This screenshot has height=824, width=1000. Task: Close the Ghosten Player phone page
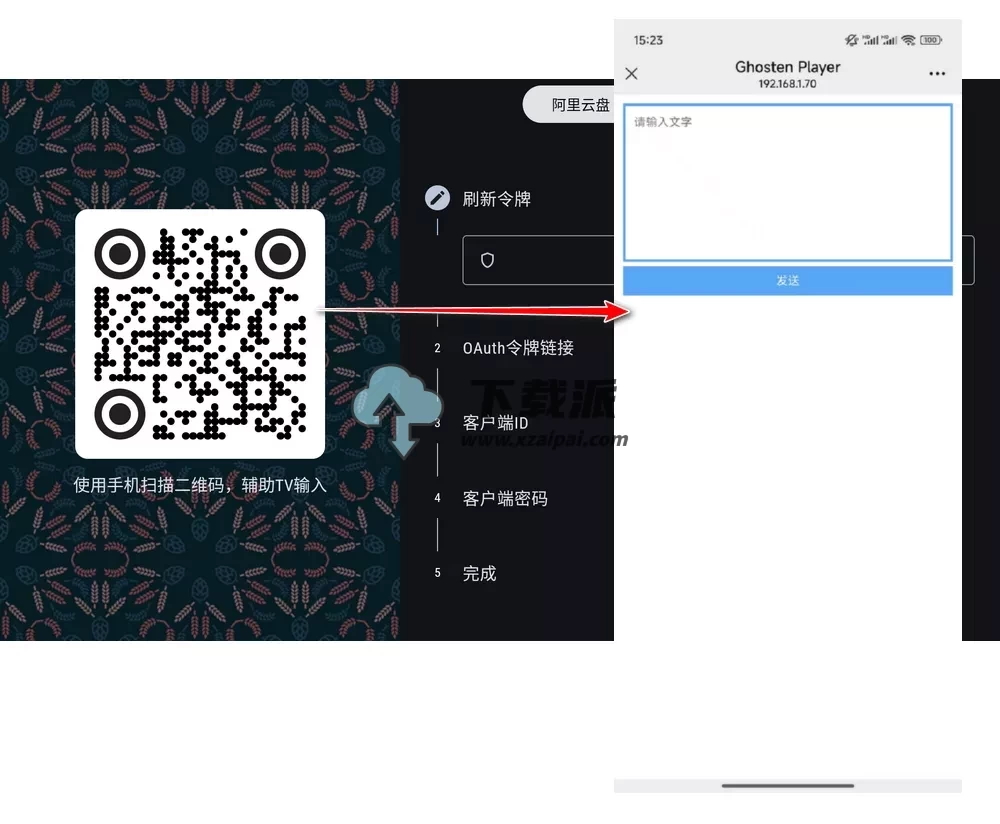coord(631,74)
